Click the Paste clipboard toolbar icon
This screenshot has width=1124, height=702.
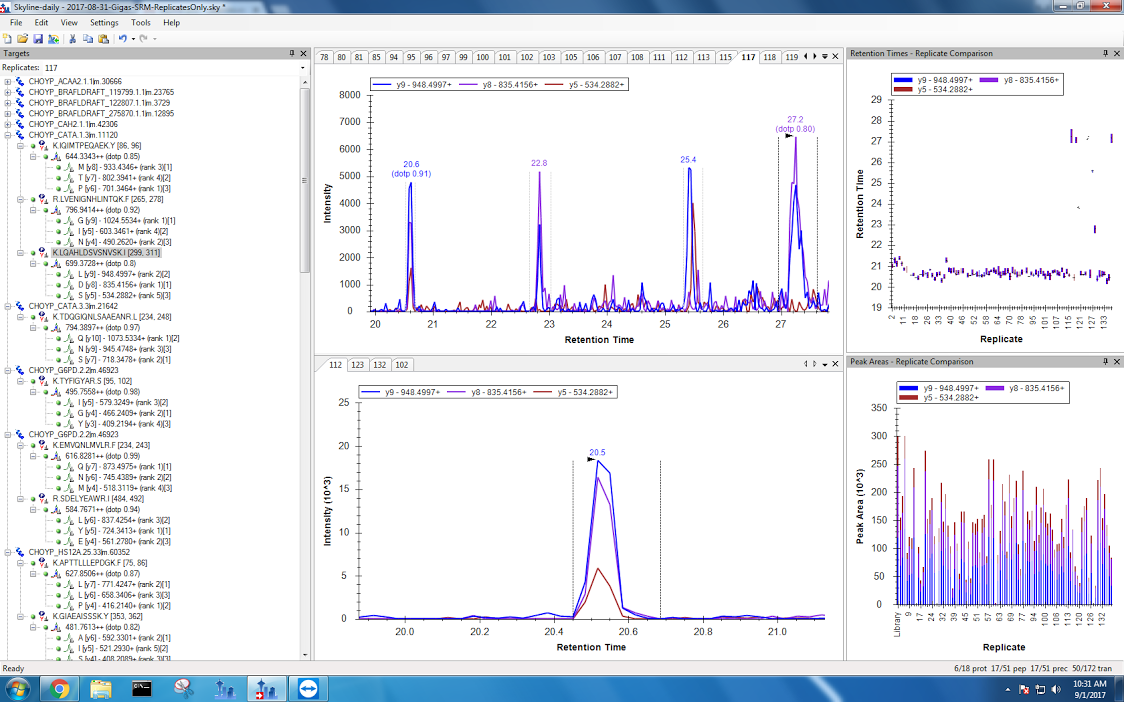tap(103, 38)
